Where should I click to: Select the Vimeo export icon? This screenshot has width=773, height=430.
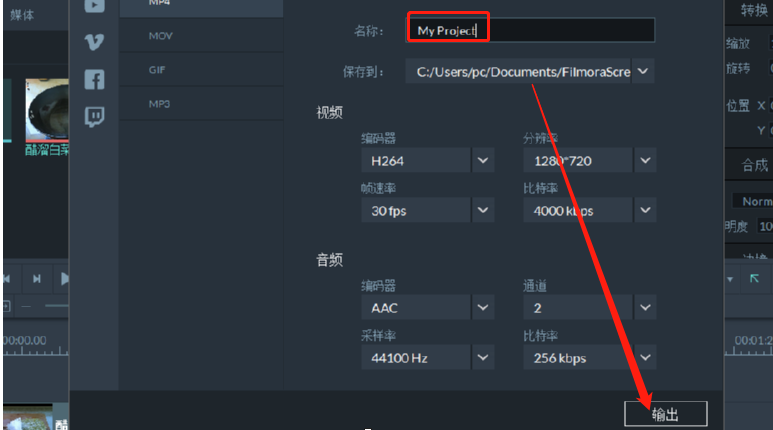click(x=94, y=42)
